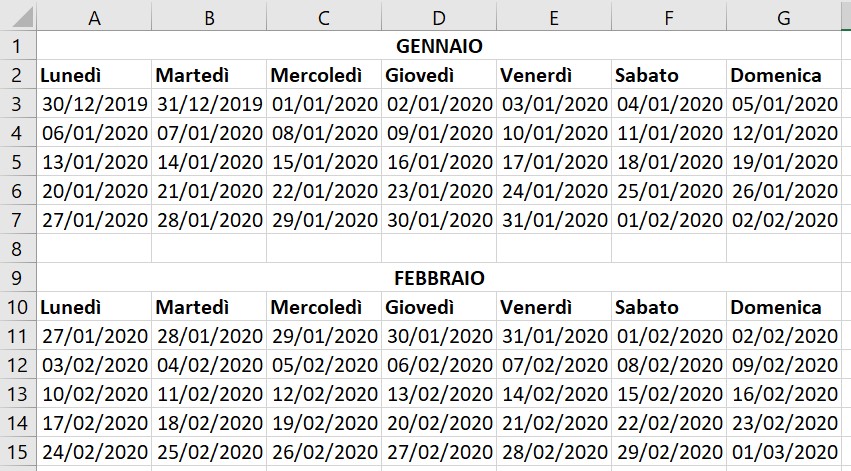851x471 pixels.
Task: Click the 25/01/2020 date cell
Action: click(x=668, y=191)
